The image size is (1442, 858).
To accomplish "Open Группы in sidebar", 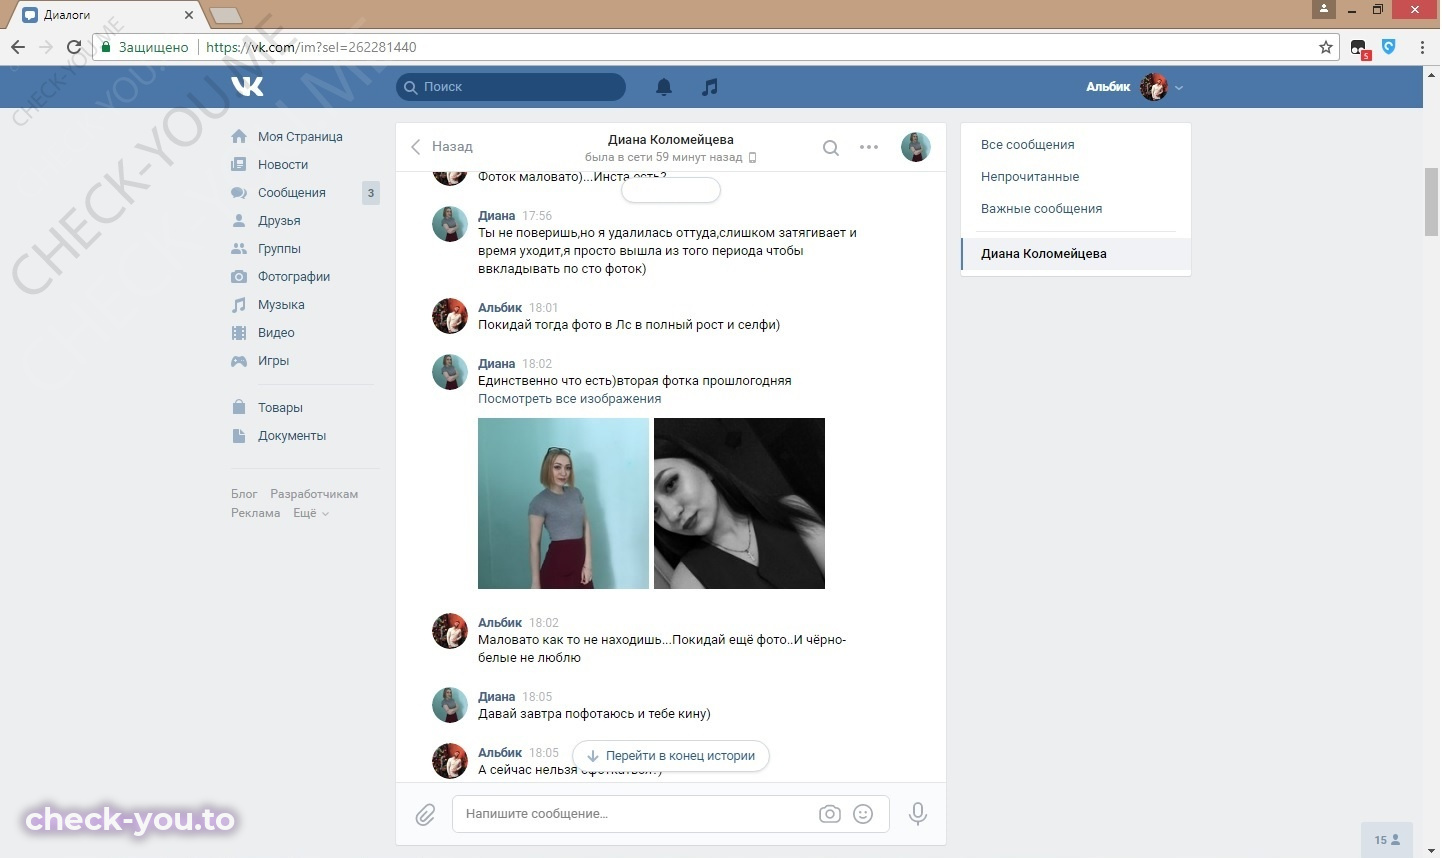I will click(x=279, y=249).
